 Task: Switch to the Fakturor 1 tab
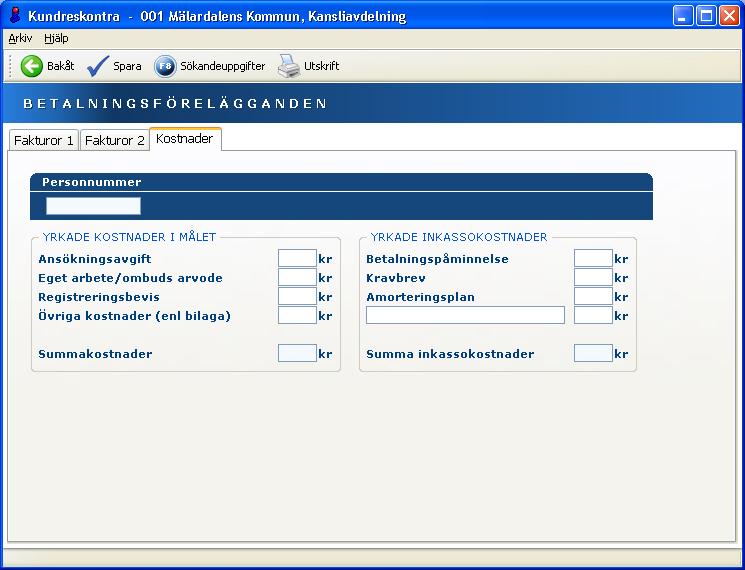[44, 140]
